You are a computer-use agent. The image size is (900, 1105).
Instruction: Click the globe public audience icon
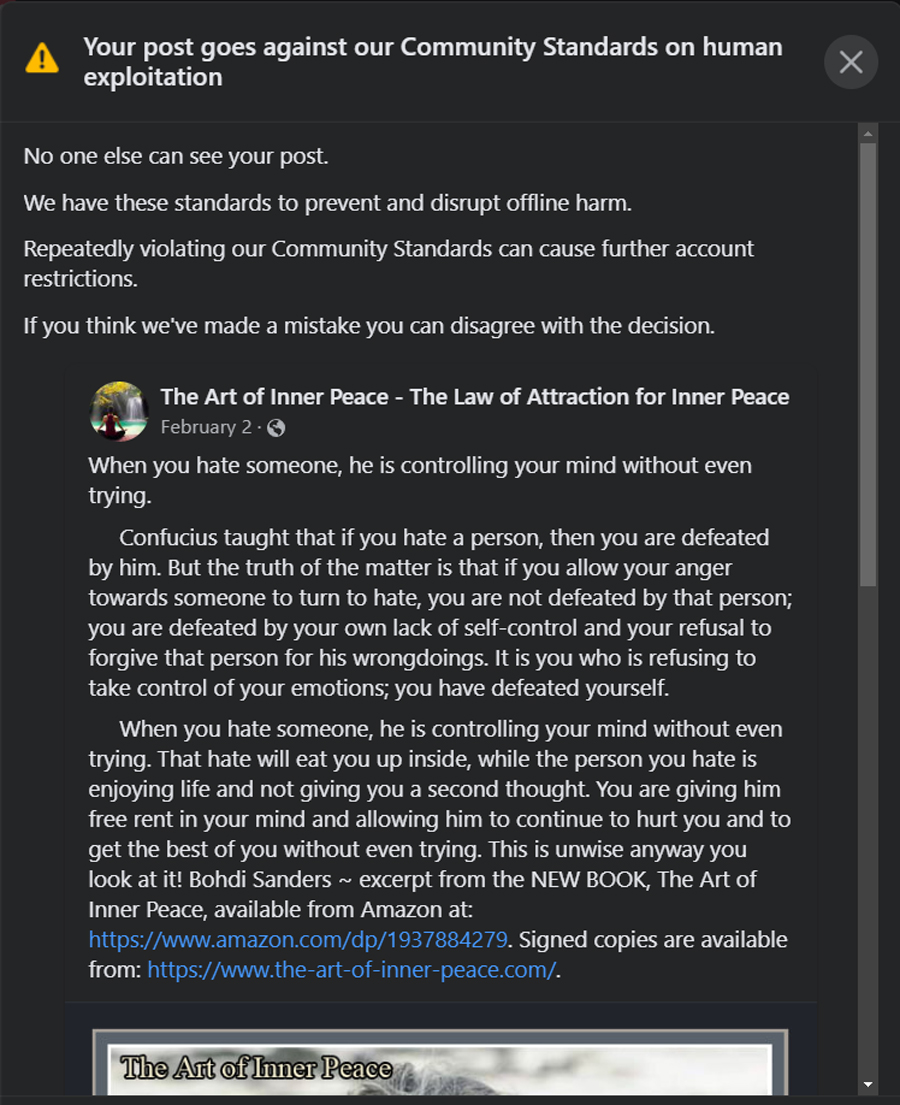pos(276,428)
